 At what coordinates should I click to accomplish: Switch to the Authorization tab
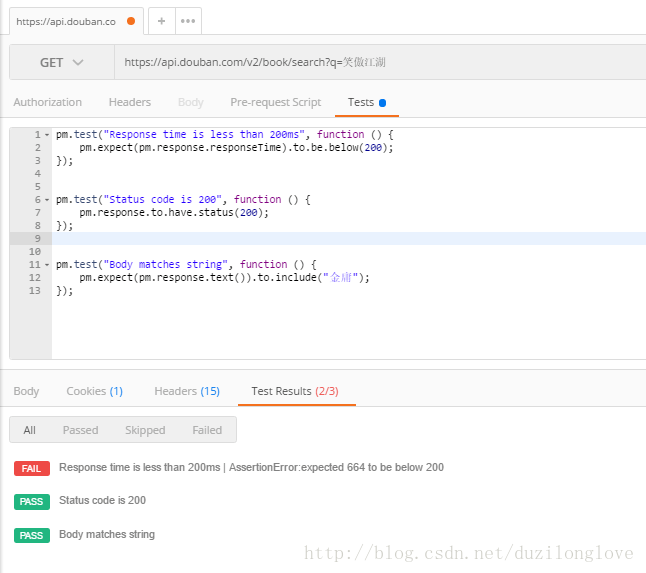click(x=47, y=102)
